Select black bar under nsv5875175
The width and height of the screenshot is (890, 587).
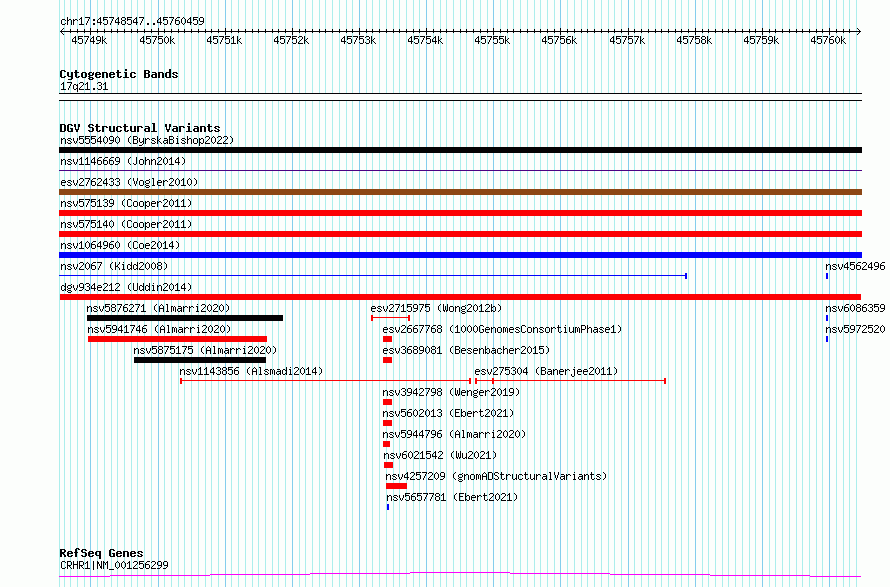[x=200, y=360]
